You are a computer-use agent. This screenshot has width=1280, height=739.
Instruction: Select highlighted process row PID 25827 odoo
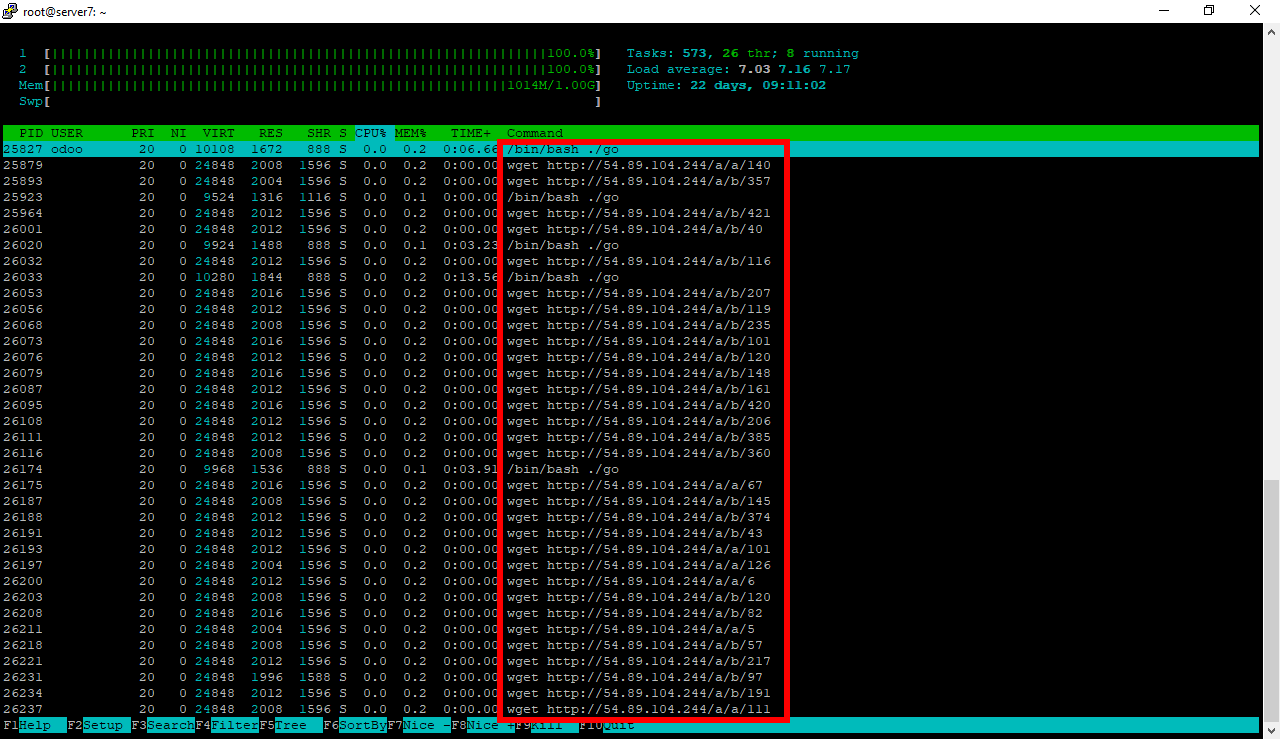[630, 149]
